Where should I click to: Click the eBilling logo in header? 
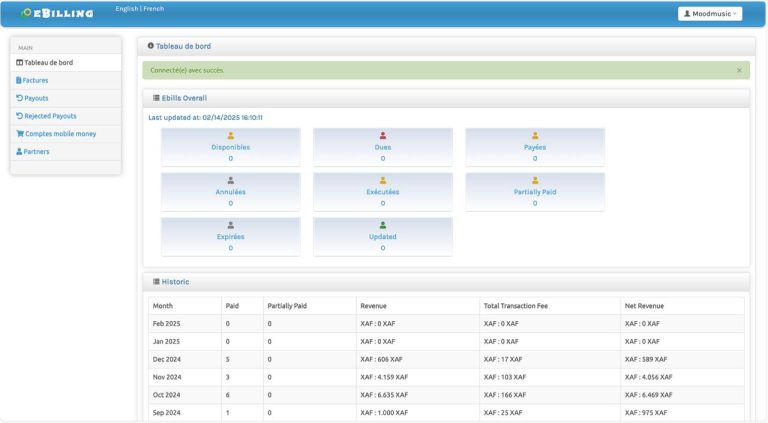click(x=58, y=14)
